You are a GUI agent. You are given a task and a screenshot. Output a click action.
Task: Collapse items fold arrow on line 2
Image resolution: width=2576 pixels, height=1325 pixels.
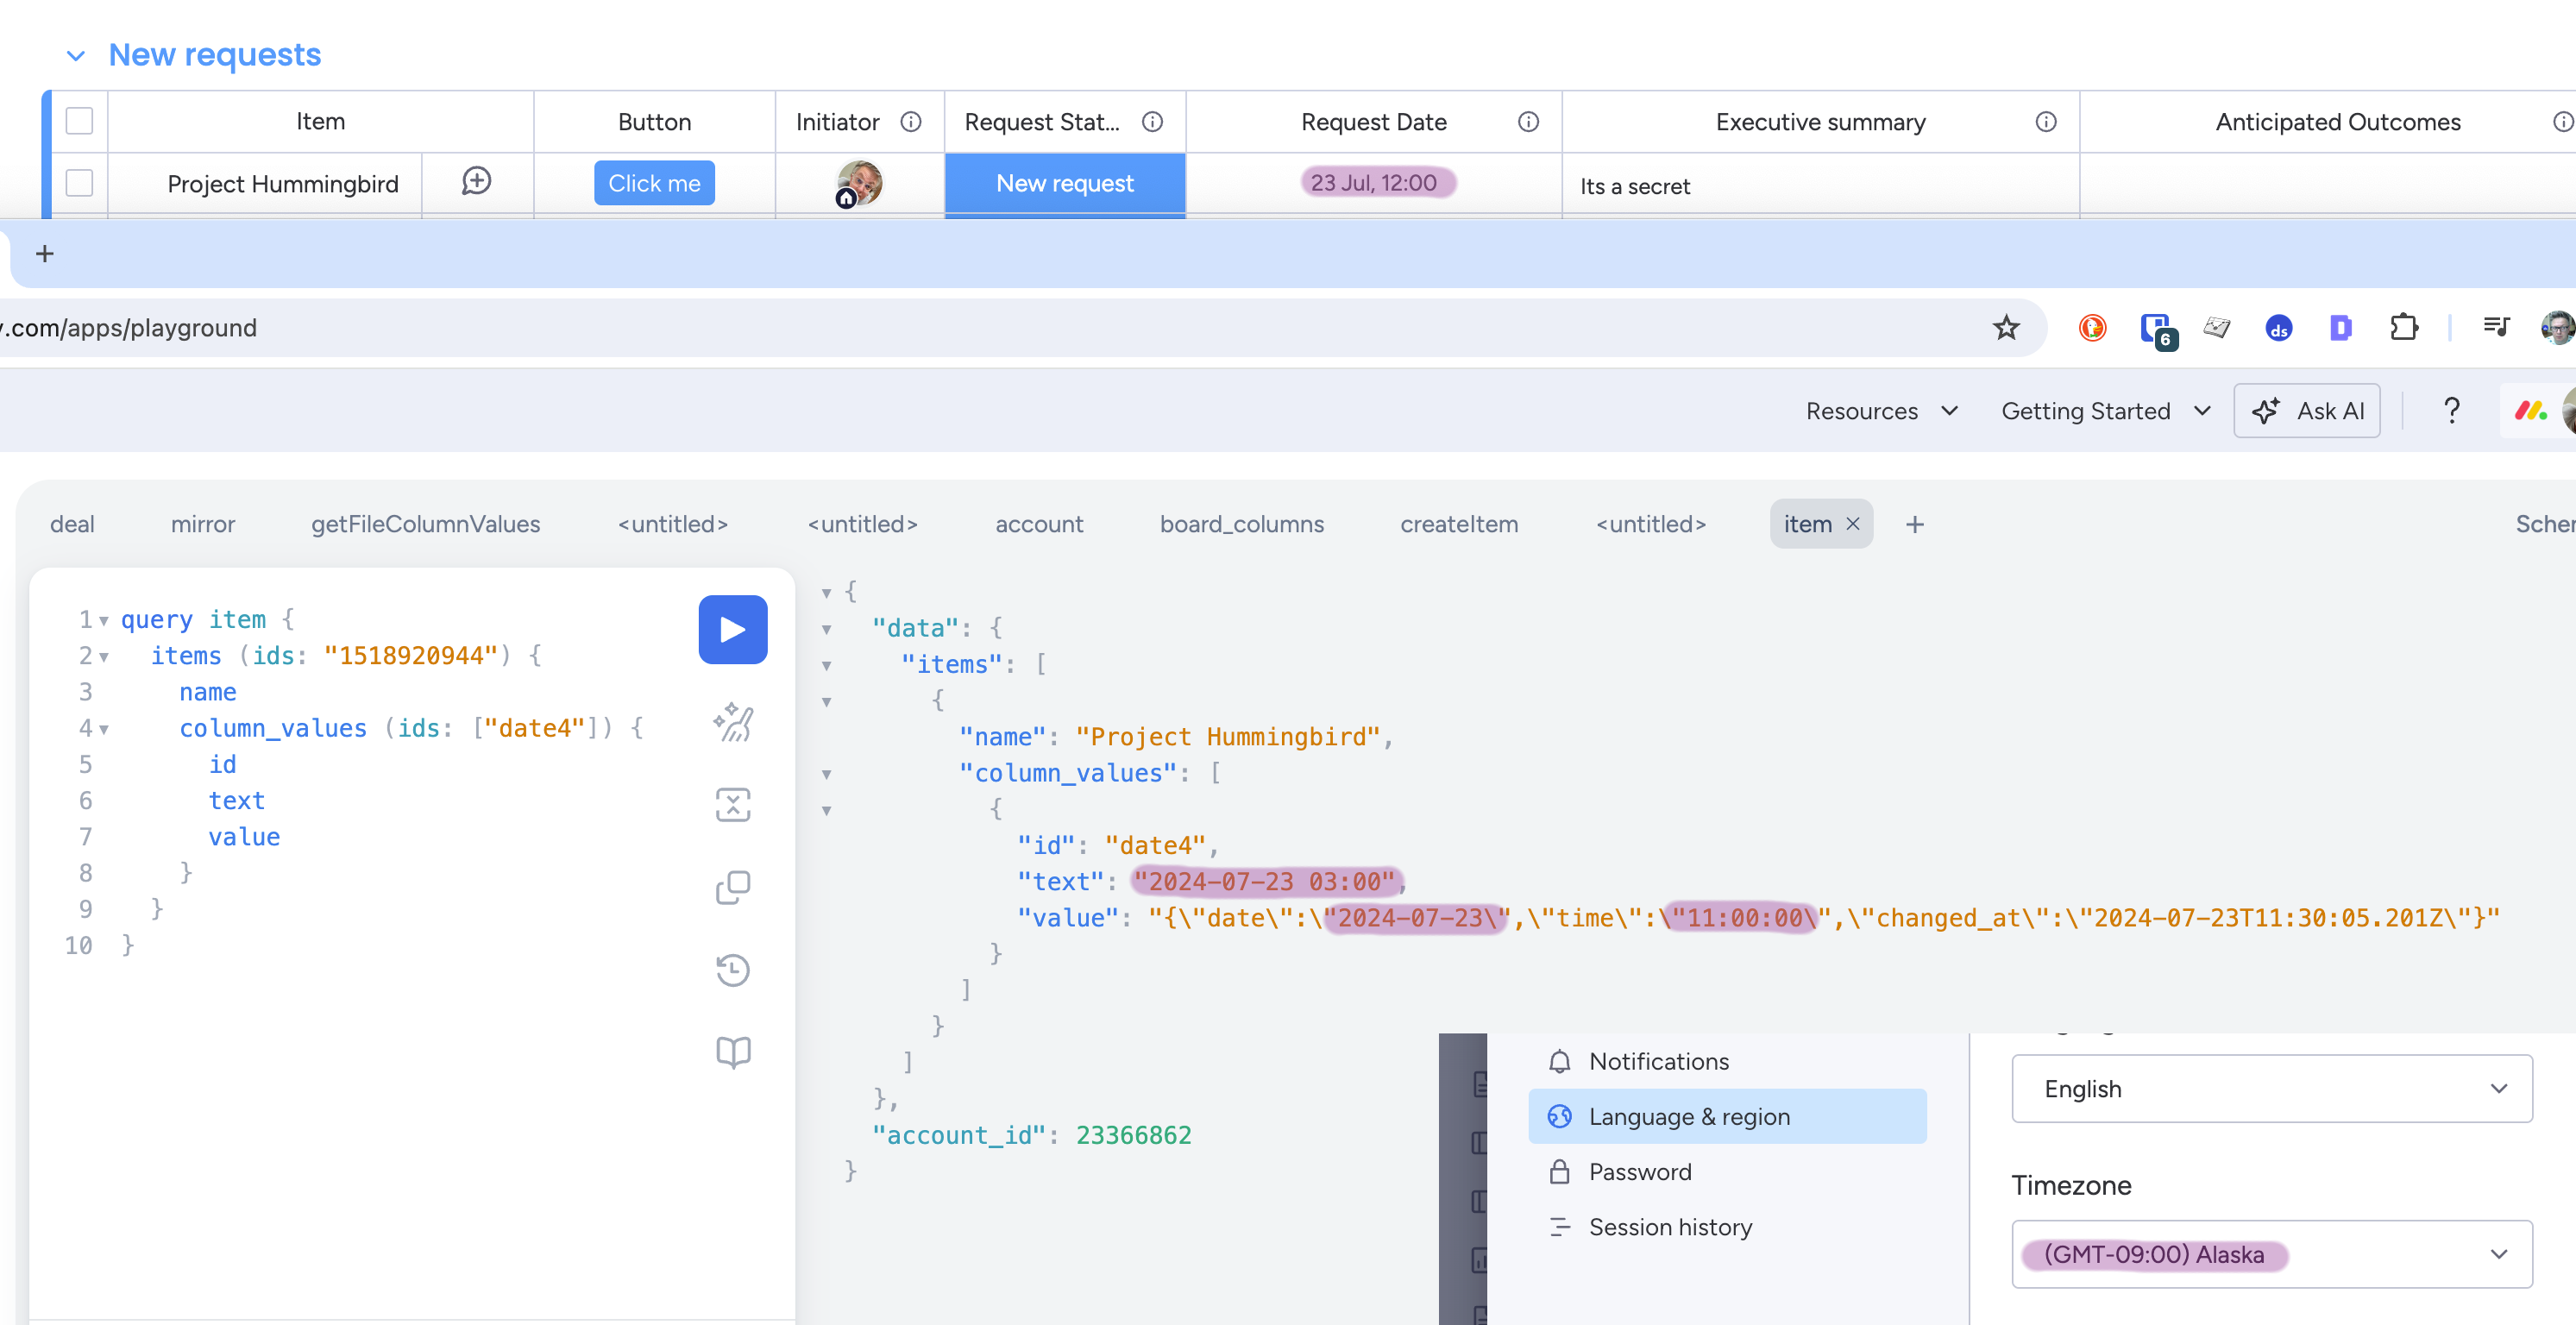pos(104,657)
